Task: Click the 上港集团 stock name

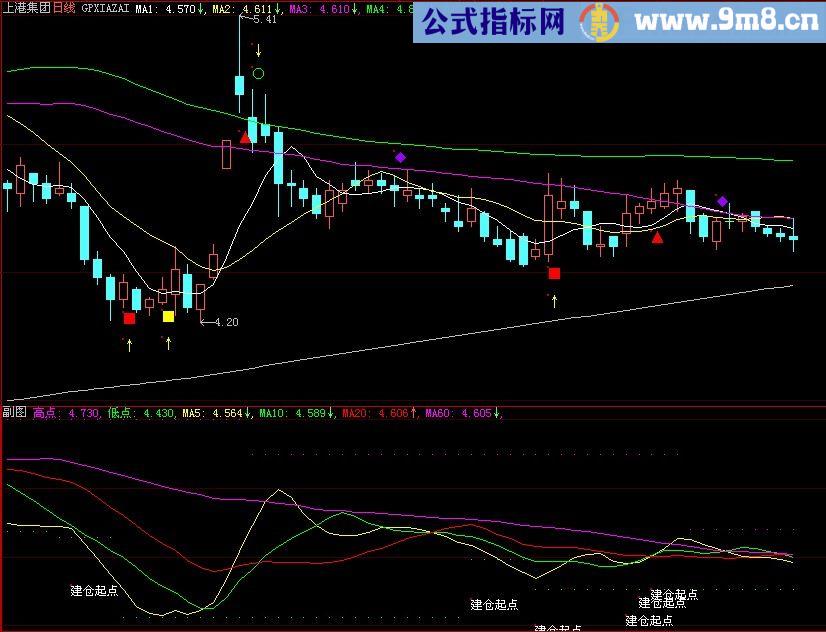Action: click(26, 8)
